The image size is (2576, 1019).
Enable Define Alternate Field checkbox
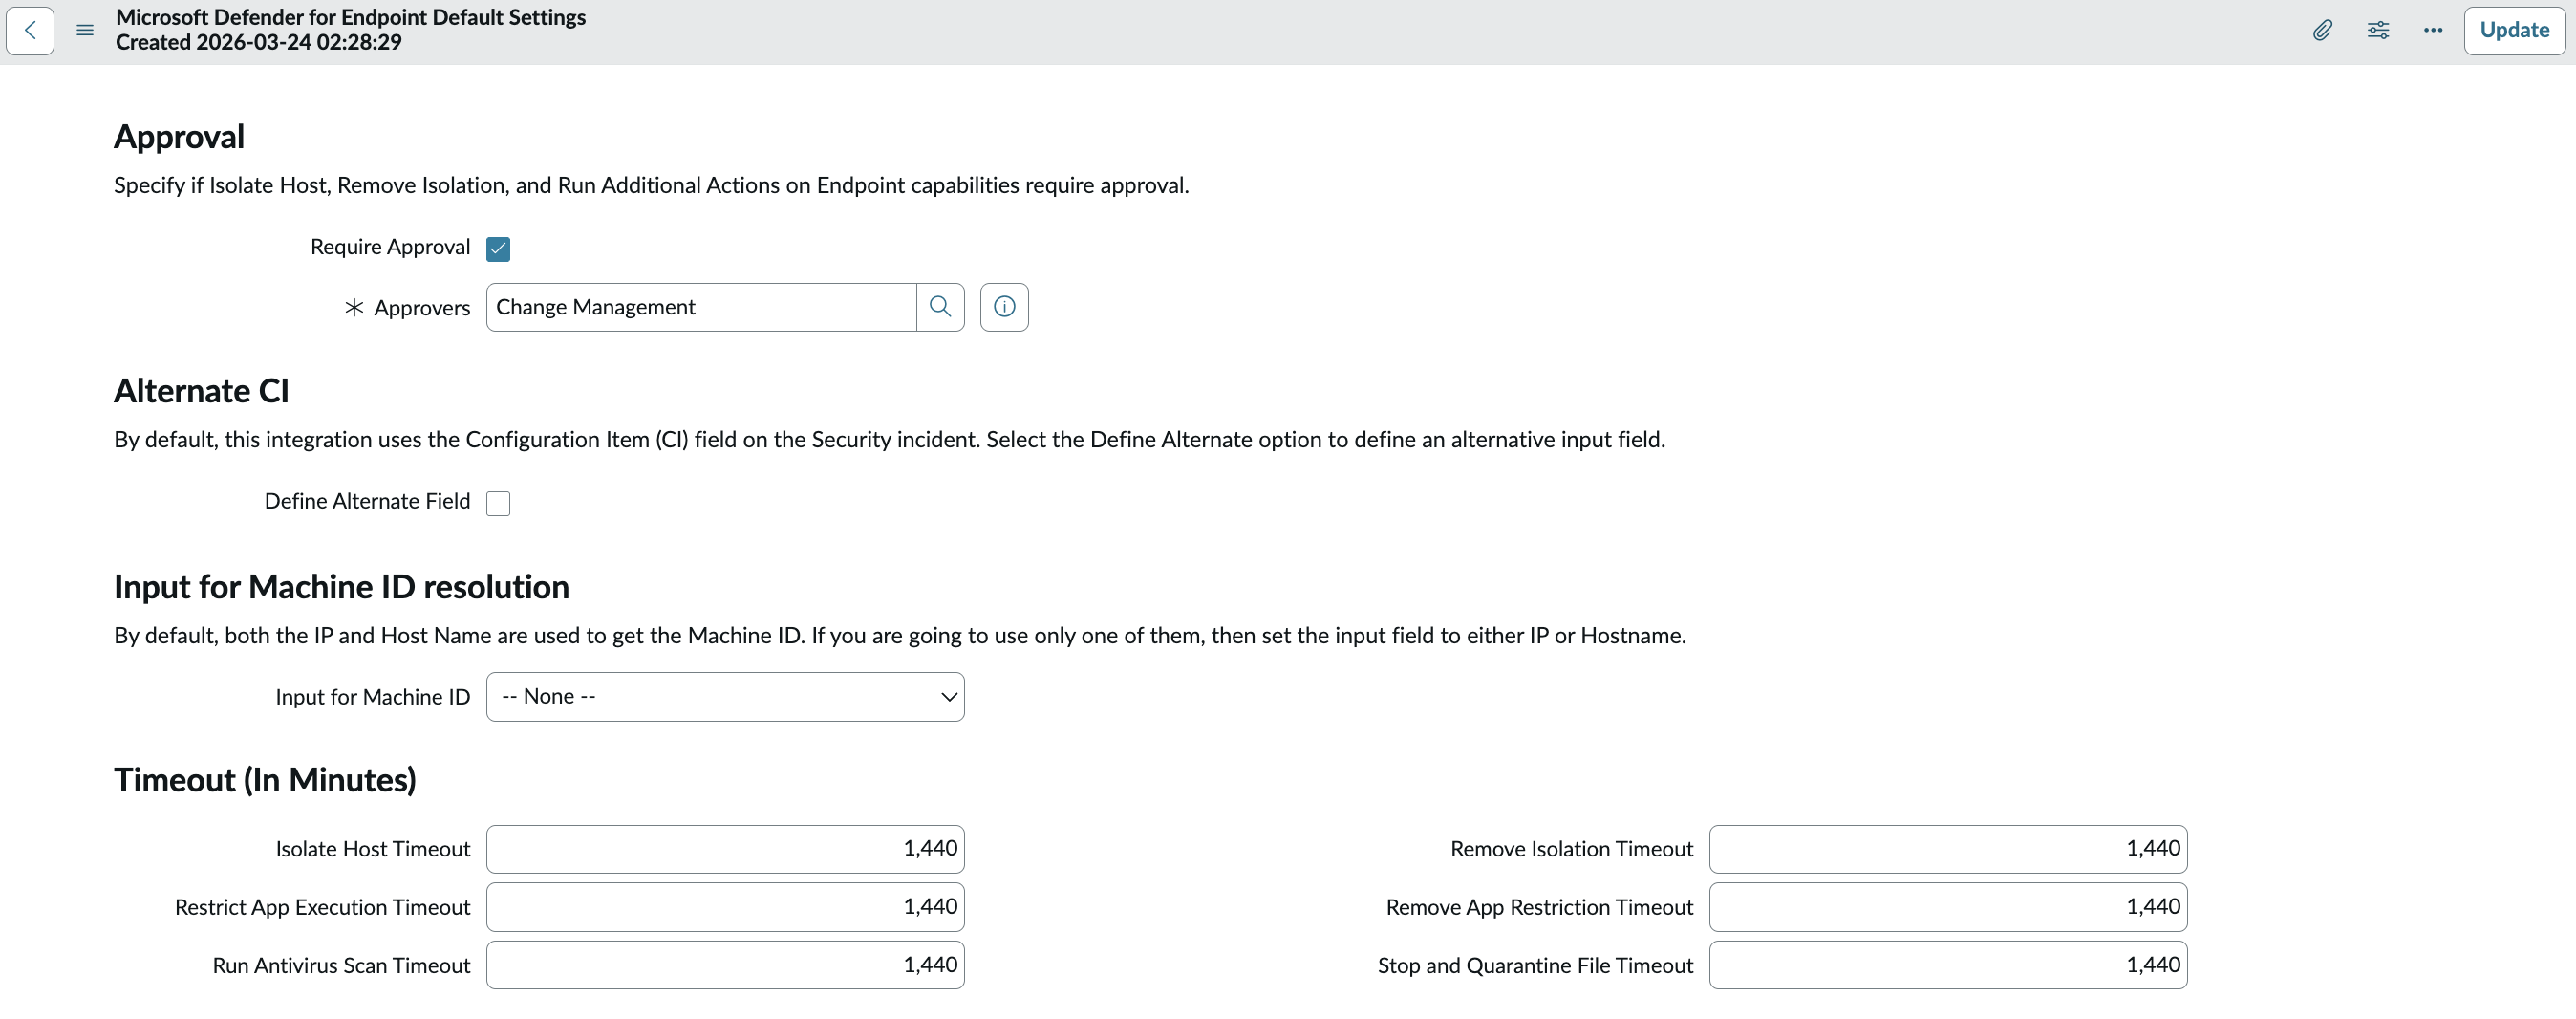(498, 503)
